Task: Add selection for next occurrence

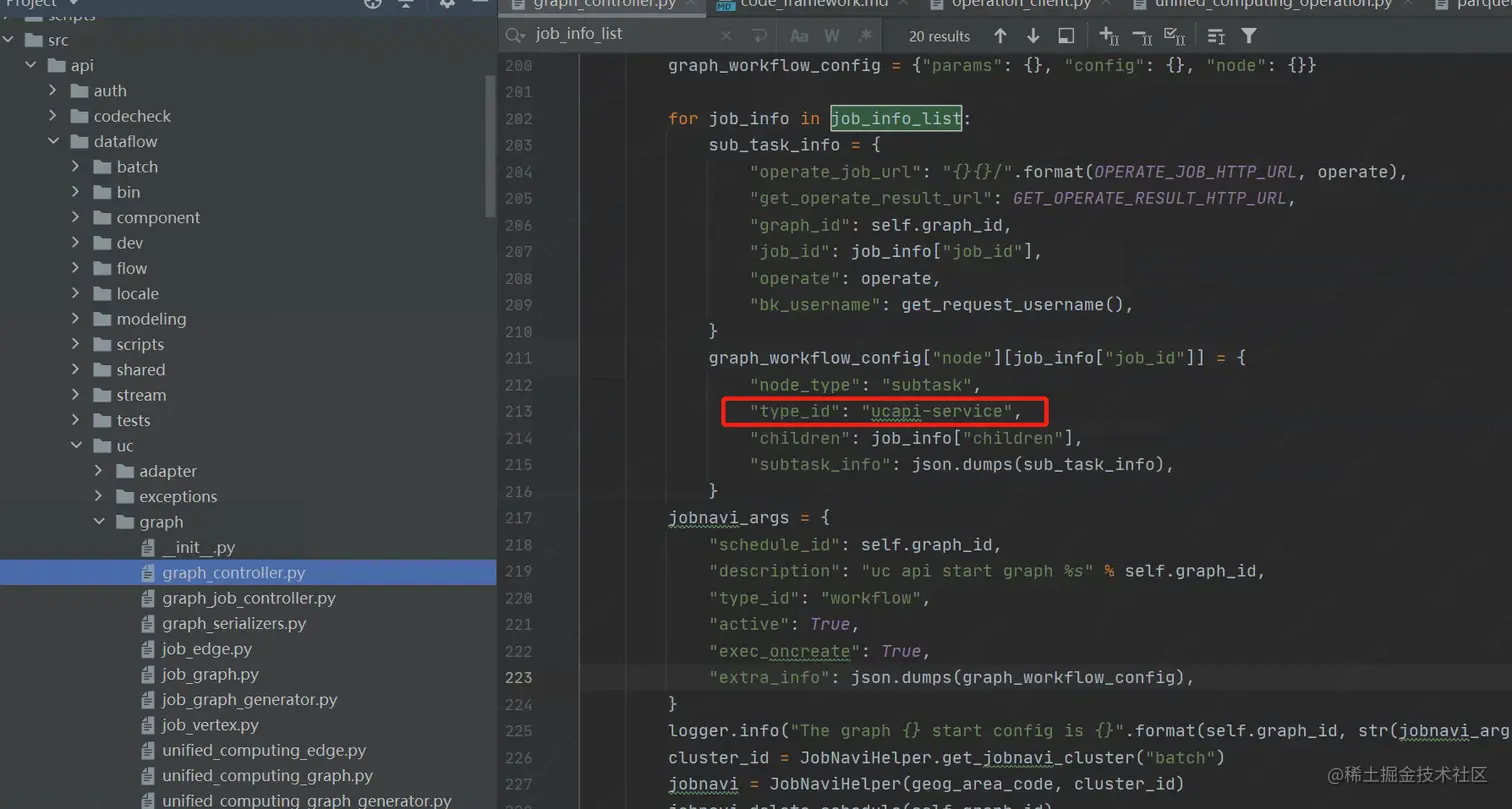Action: (x=1109, y=35)
